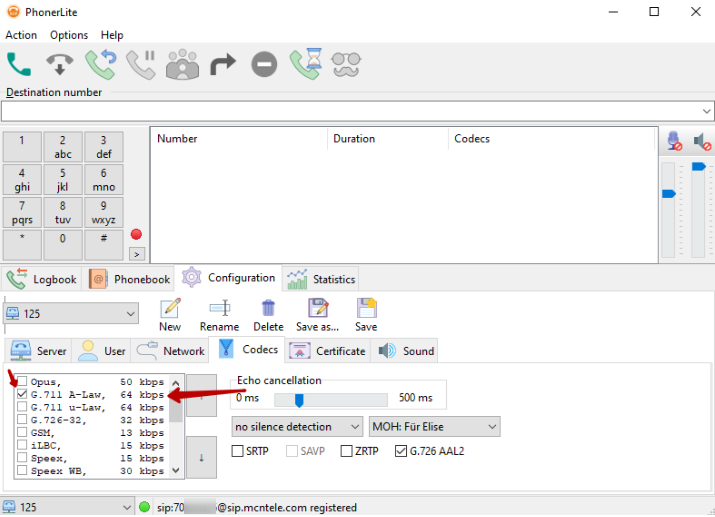This screenshot has height=517, width=715.
Task: Click the microphone volume slider handle
Action: pyautogui.click(x=668, y=194)
